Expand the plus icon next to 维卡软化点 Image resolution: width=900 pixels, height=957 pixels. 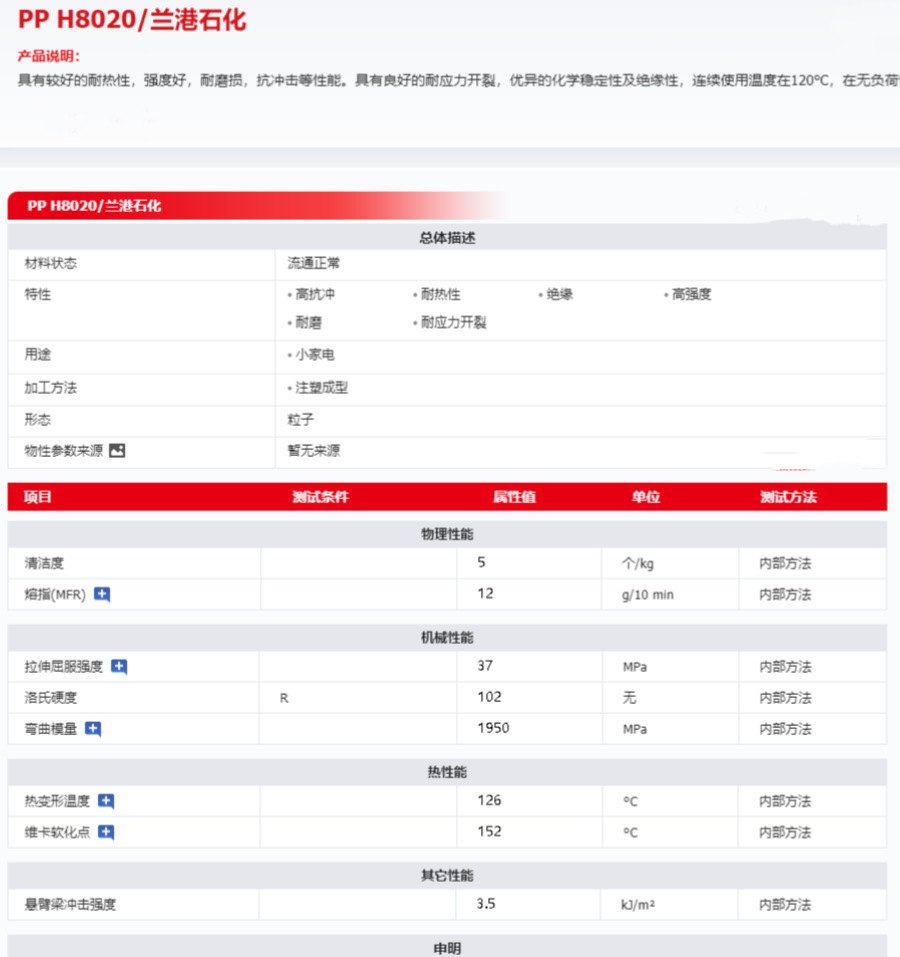[x=106, y=832]
